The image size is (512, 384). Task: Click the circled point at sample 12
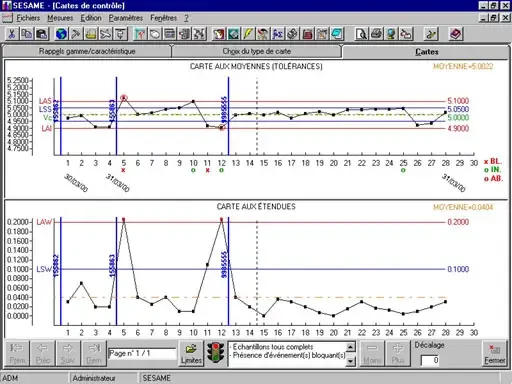(x=222, y=127)
